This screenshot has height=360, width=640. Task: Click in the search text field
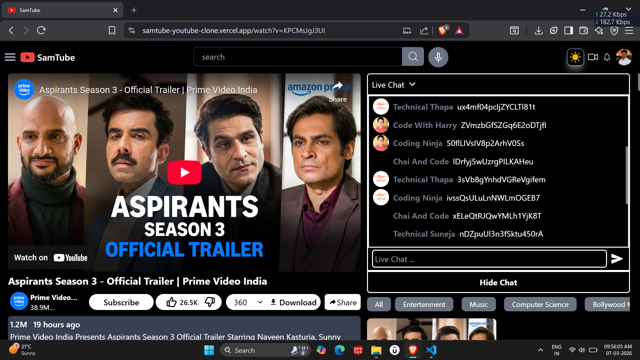click(298, 57)
